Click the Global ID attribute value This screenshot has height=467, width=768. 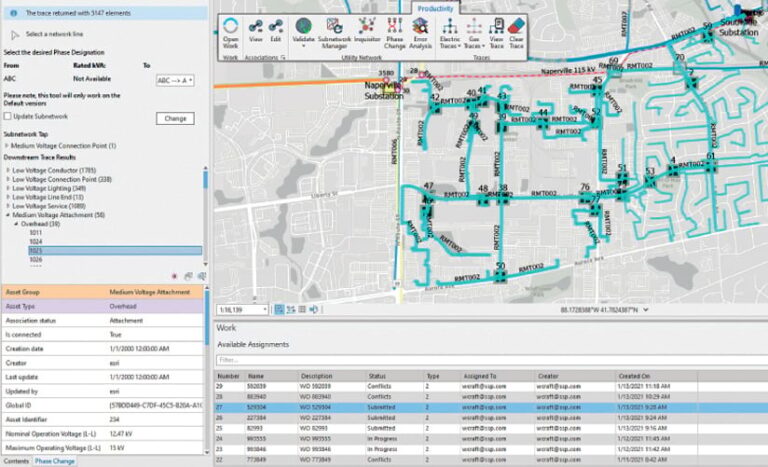155,406
